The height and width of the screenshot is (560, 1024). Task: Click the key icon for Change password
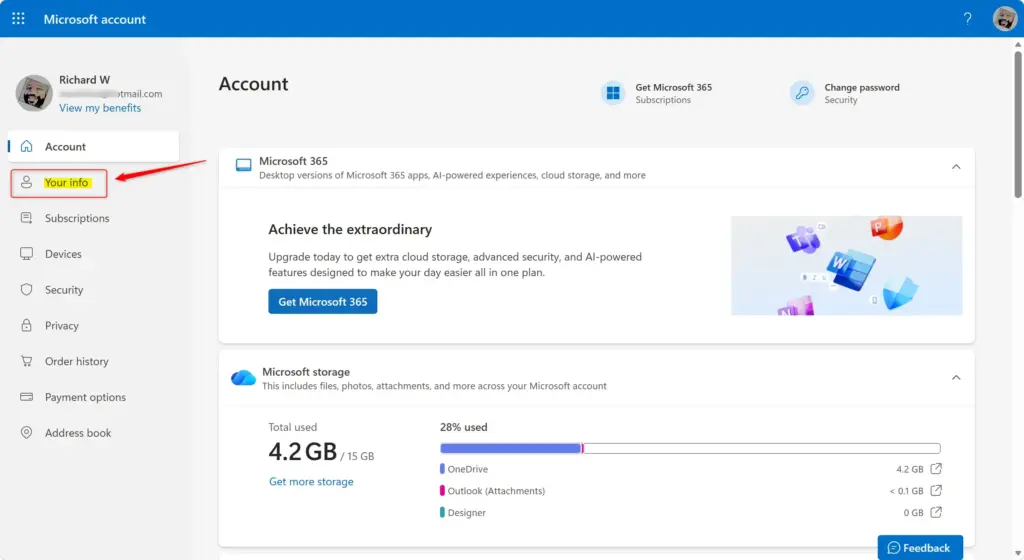[x=802, y=93]
